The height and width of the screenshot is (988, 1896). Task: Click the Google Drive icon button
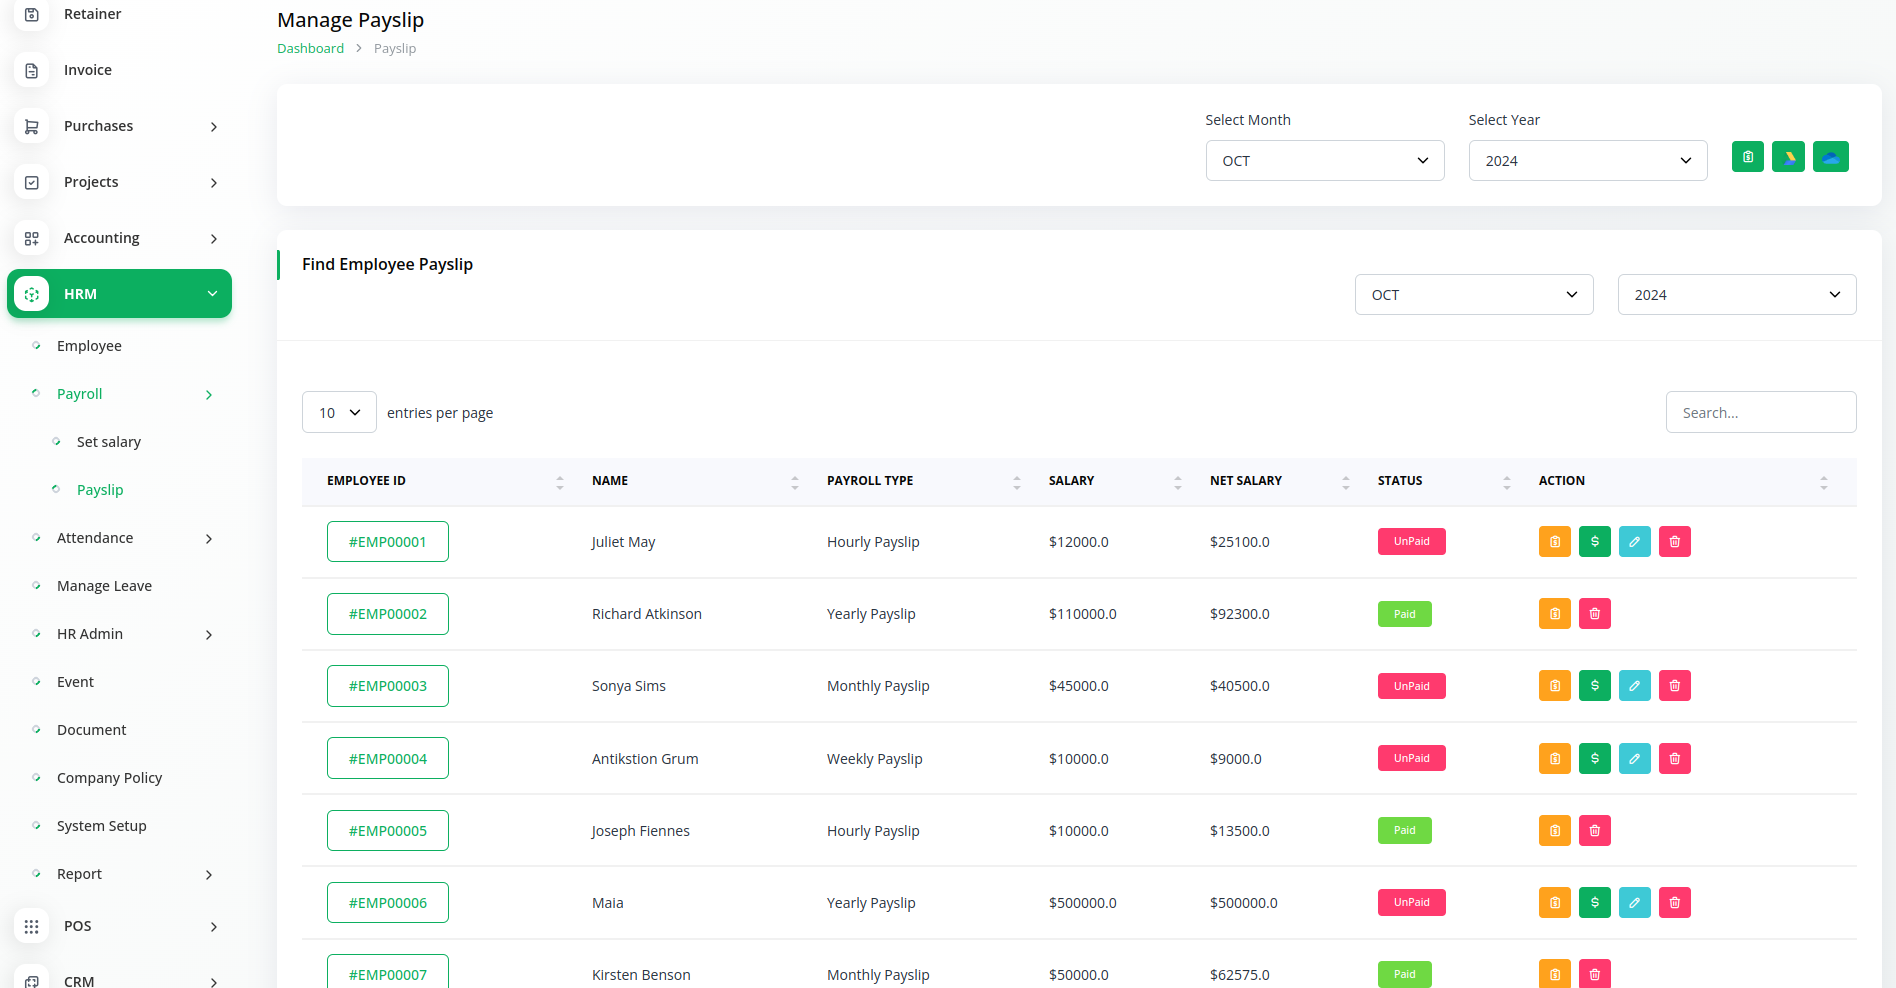(x=1788, y=157)
